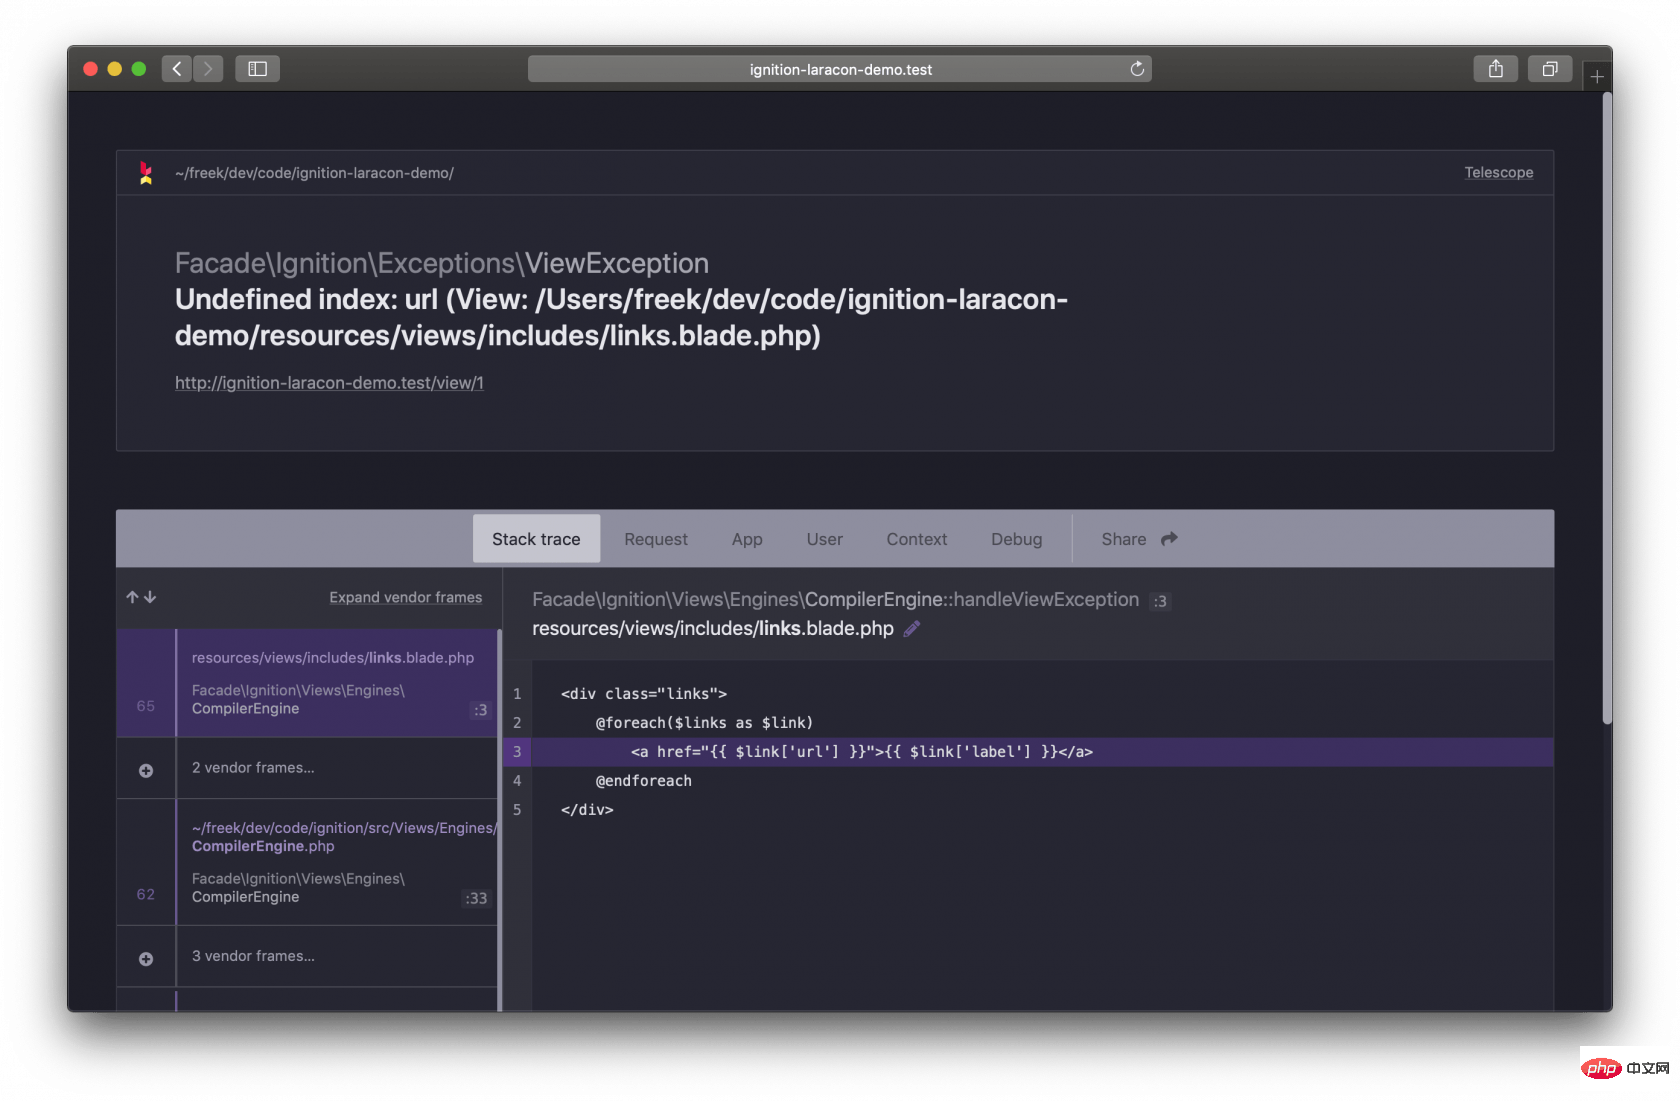This screenshot has width=1680, height=1101.
Task: Click the browser reload icon
Action: click(1137, 69)
